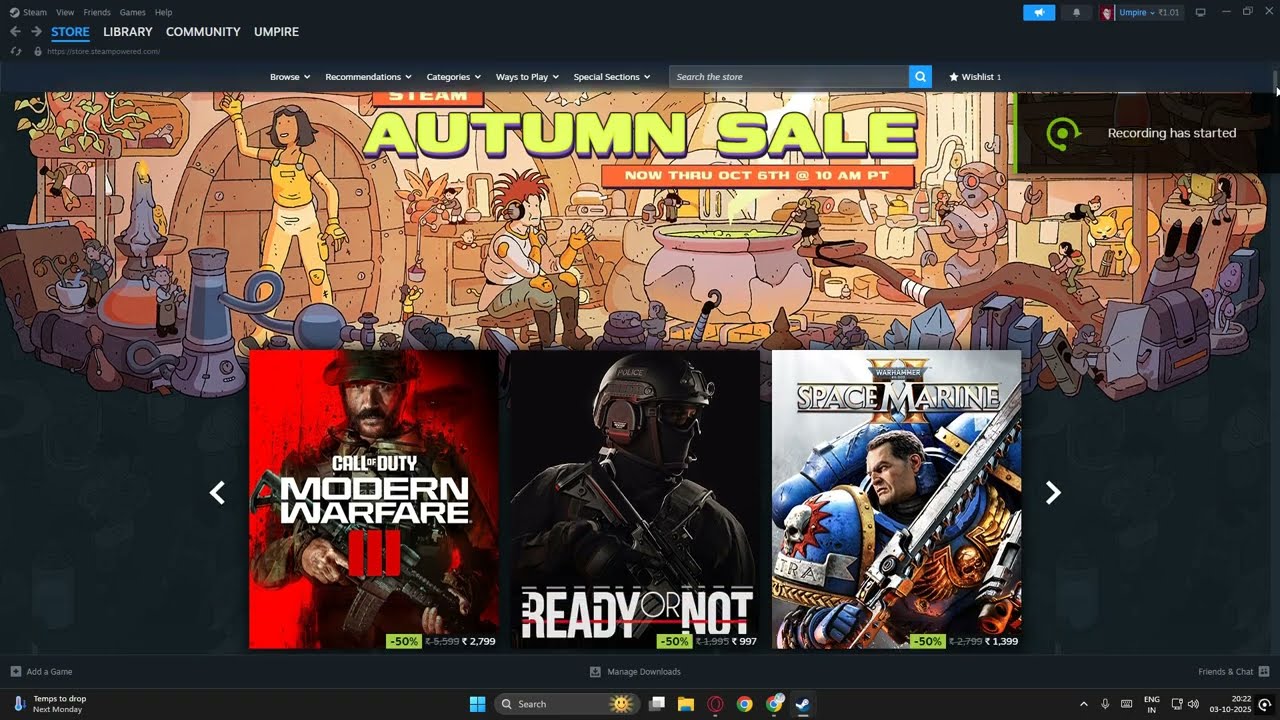Show hidden tray icons chevron
Viewport: 1280px width, 720px height.
(x=1083, y=704)
